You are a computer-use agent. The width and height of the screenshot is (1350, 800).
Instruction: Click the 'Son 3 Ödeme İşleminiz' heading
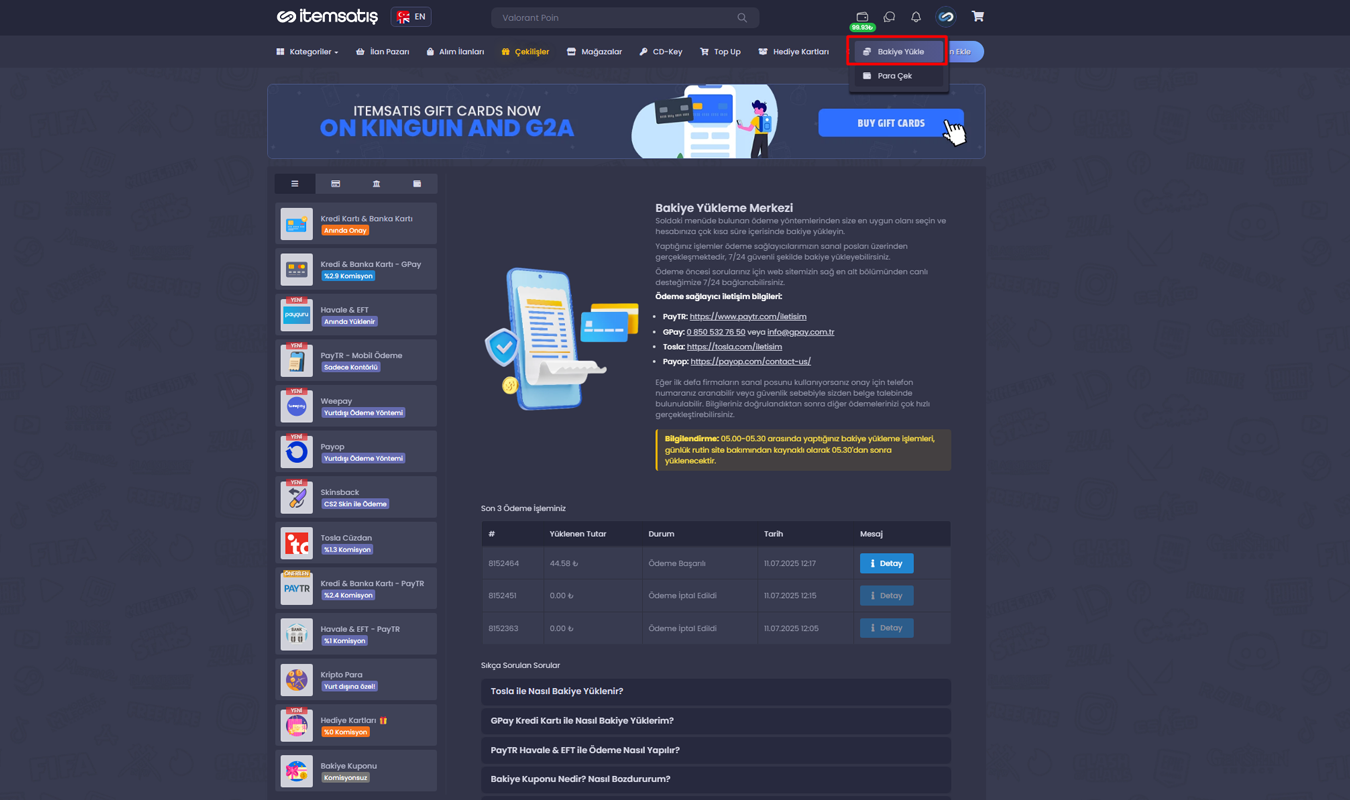(523, 509)
